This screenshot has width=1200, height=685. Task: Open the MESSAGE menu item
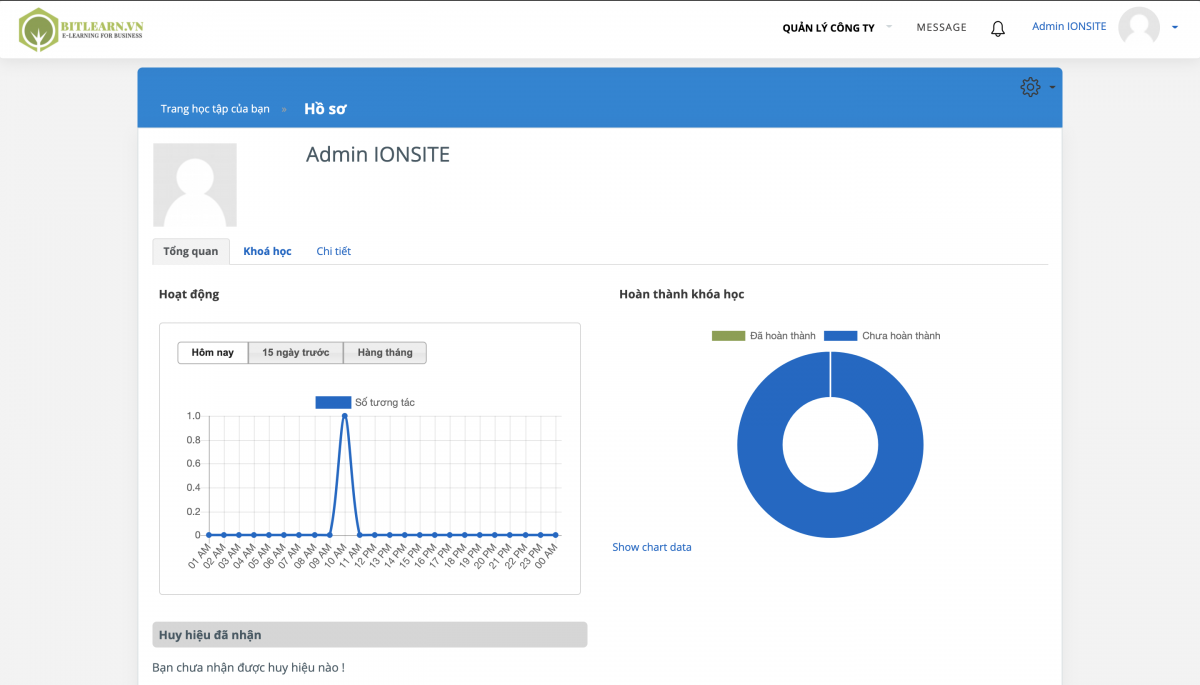coord(941,28)
